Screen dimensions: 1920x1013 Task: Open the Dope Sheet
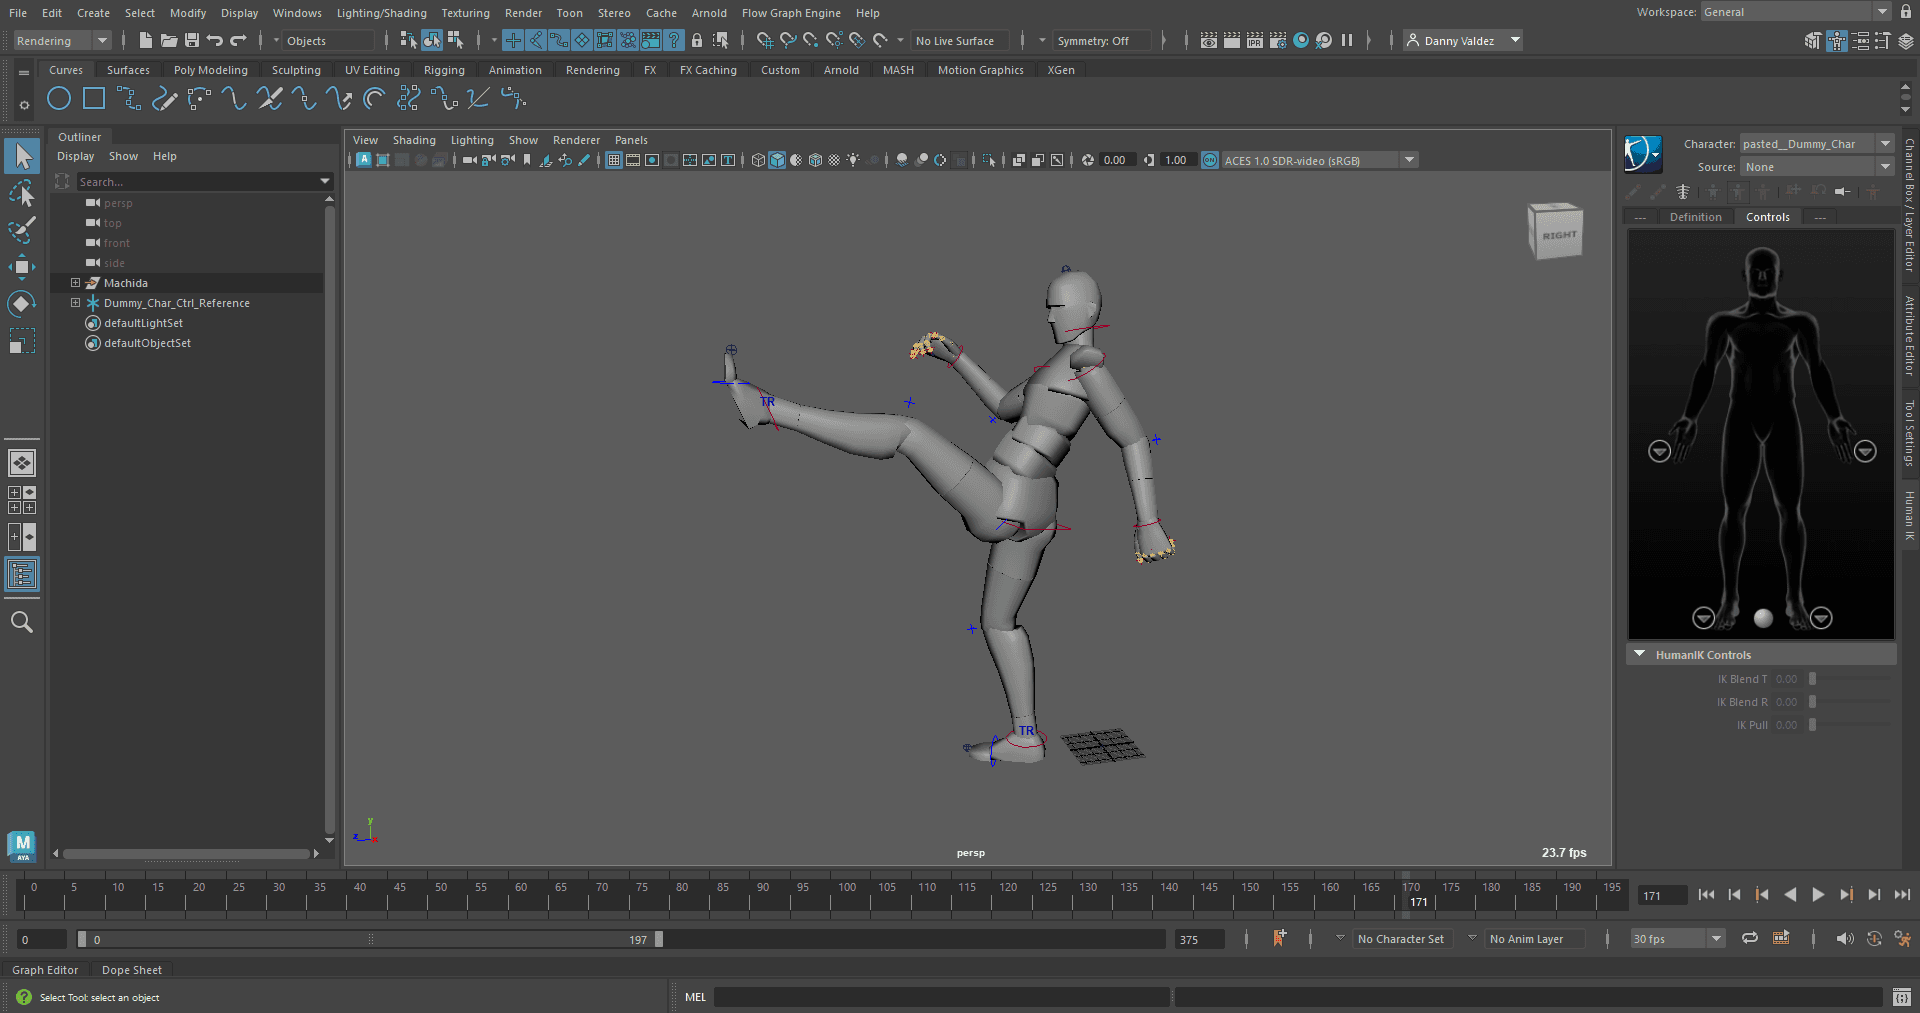tap(132, 970)
